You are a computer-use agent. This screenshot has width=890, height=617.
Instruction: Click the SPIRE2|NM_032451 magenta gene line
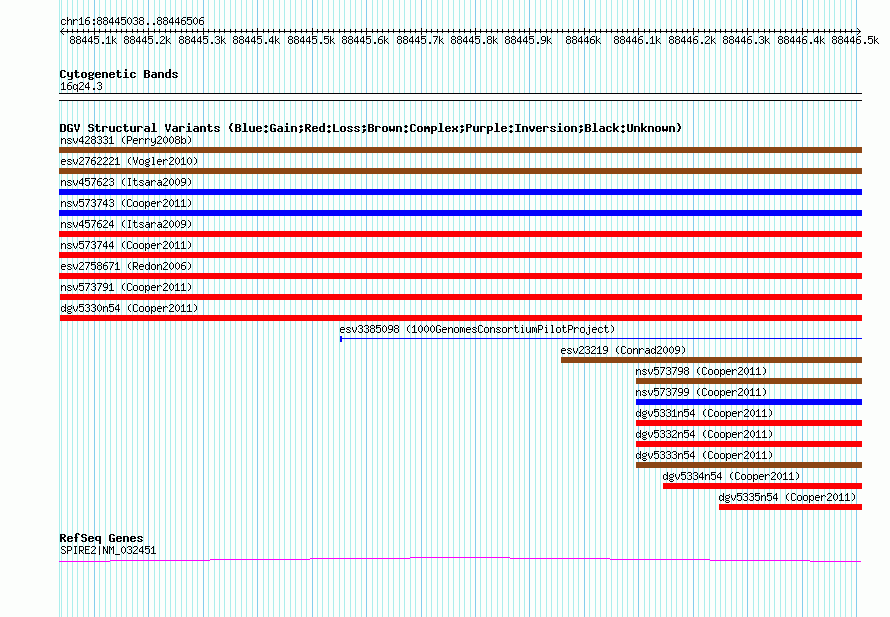tap(460, 560)
